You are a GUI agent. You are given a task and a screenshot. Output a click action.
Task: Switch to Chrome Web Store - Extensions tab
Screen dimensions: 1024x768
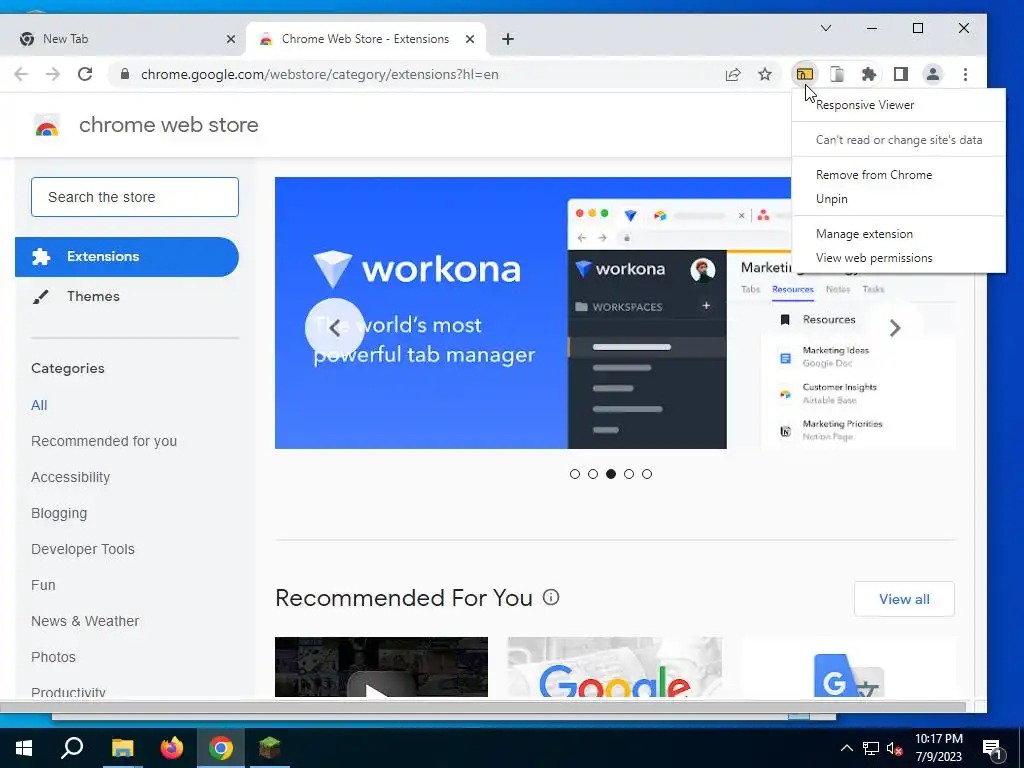tap(366, 39)
